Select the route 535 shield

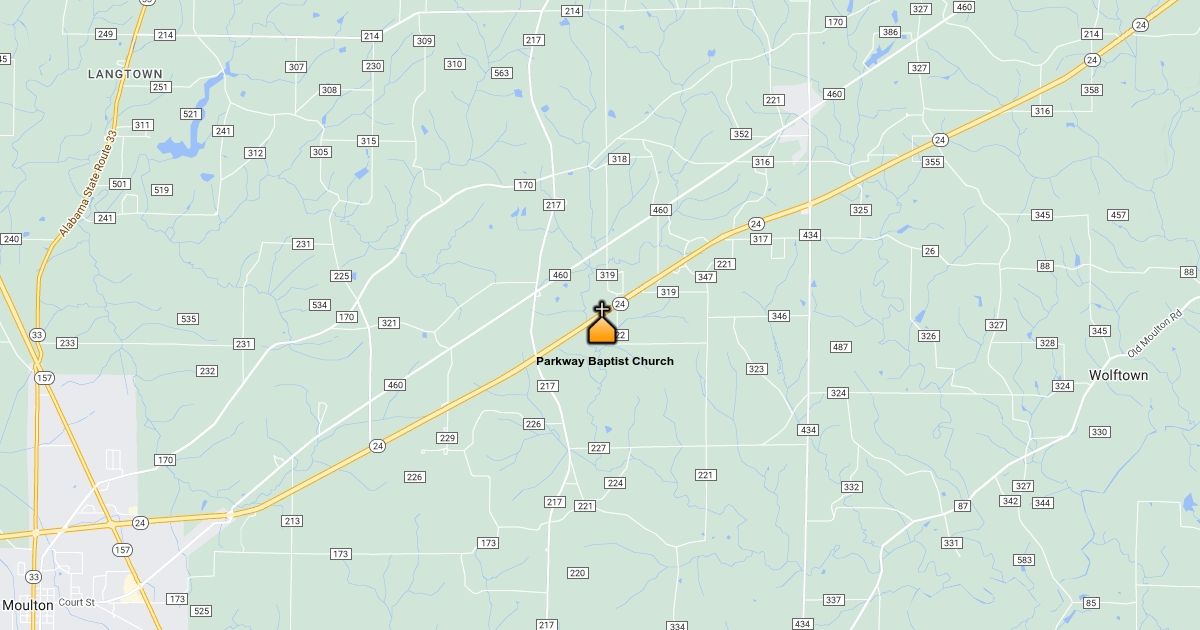click(x=188, y=319)
